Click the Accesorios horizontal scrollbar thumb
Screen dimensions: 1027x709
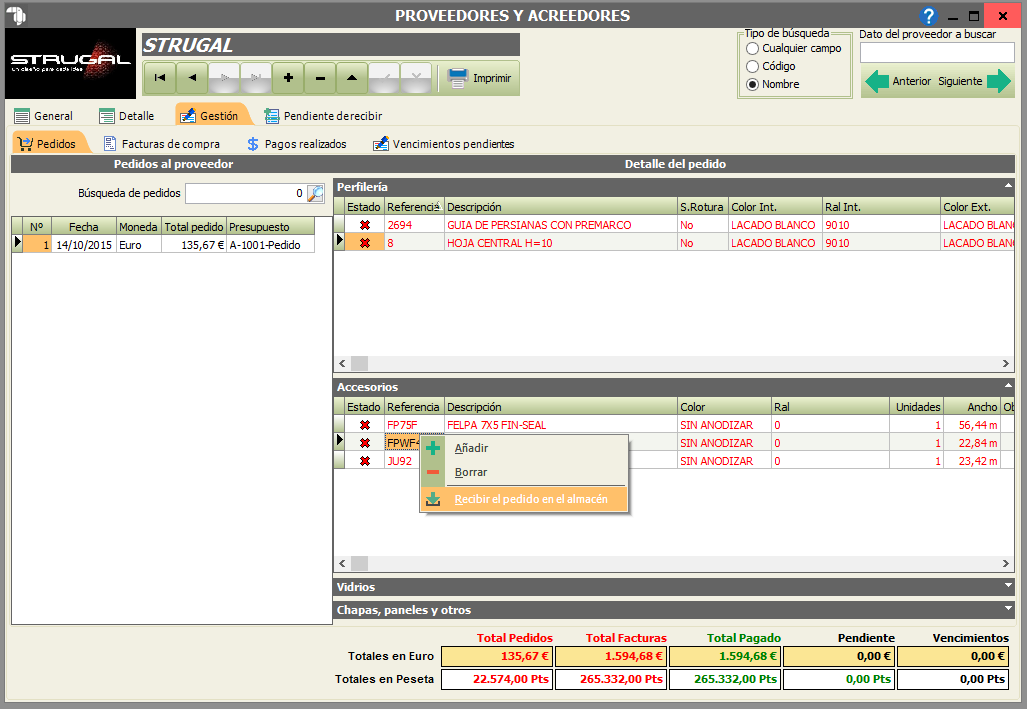point(360,564)
